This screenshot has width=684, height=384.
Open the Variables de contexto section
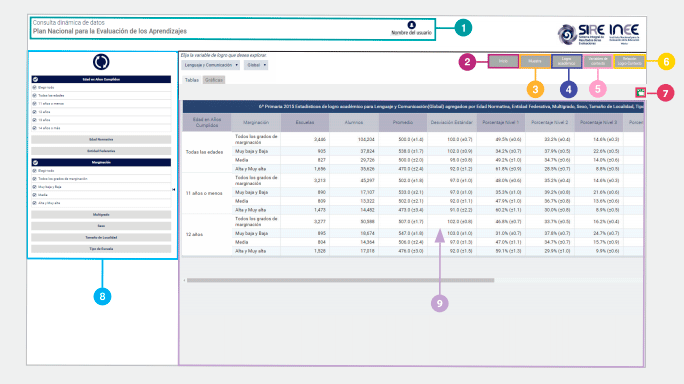(x=598, y=61)
